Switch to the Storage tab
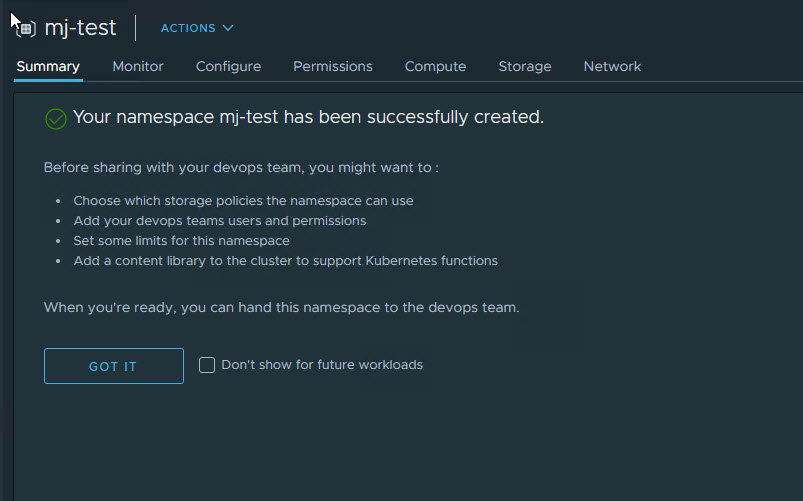803x501 pixels. [525, 66]
